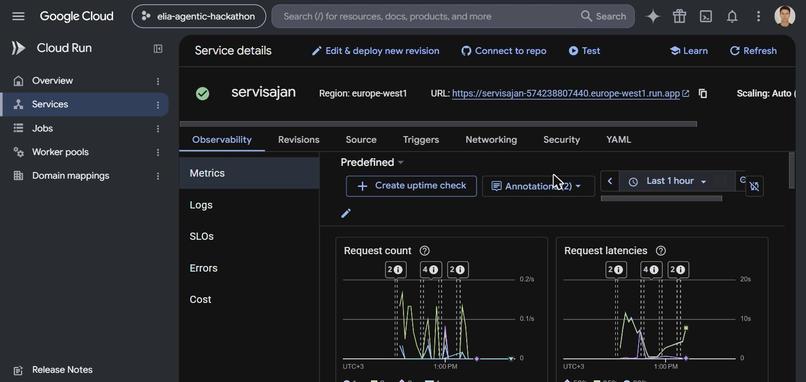Viewport: 806px width, 382px height.
Task: Toggle the auto-refresh off icon
Action: click(754, 186)
